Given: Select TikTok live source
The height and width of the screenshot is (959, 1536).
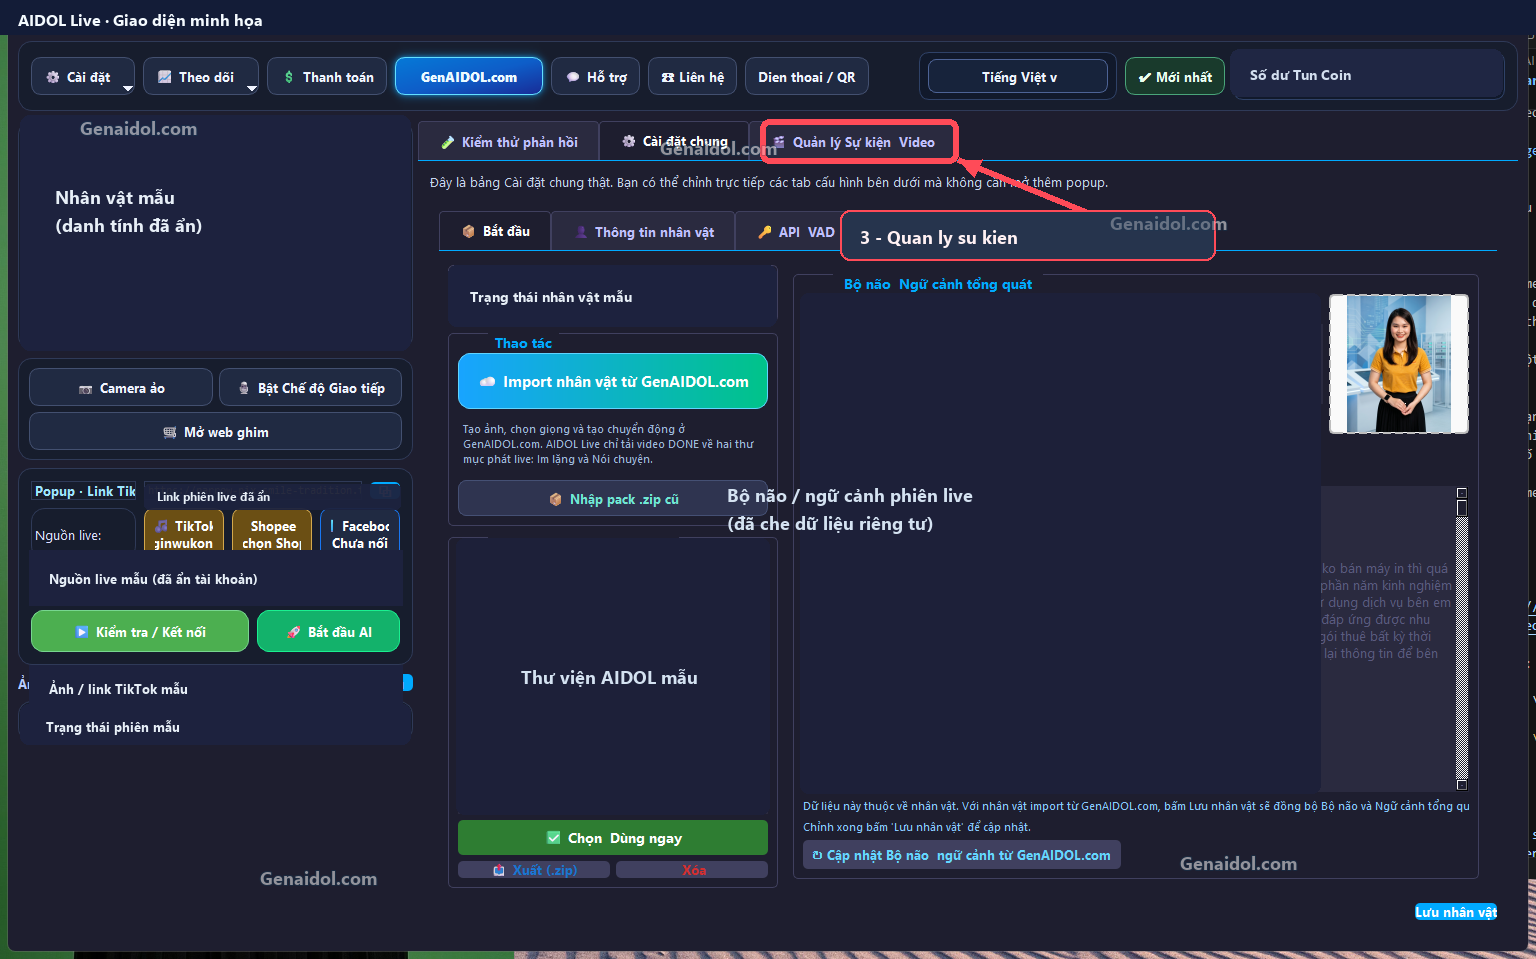Looking at the screenshot, I should (184, 531).
